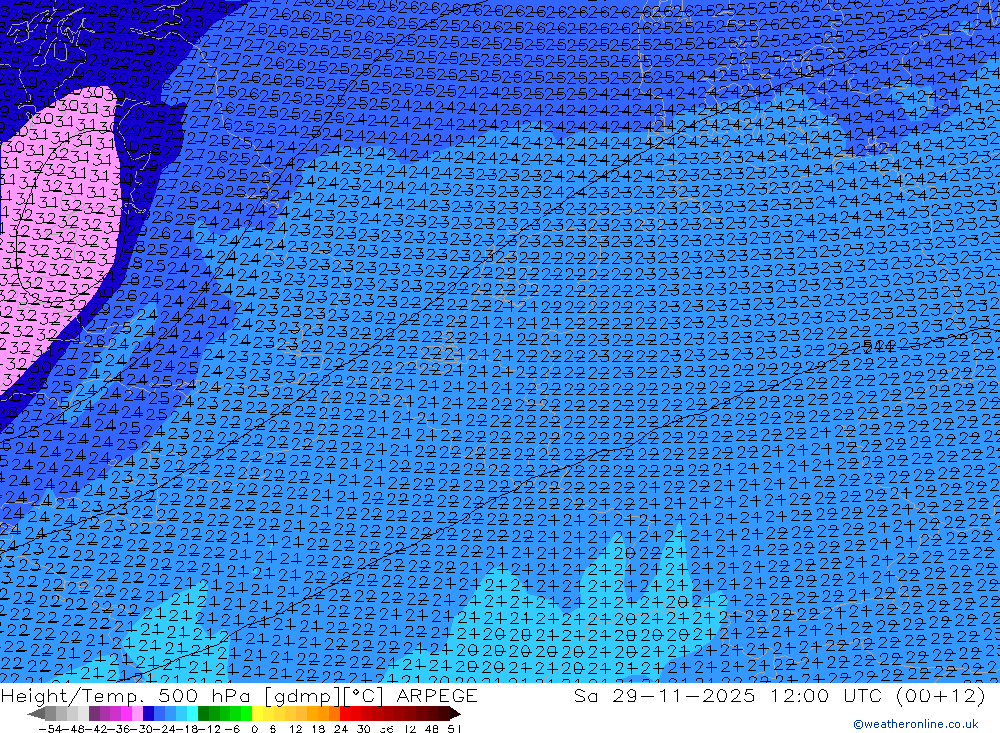Viewport: 1000px width, 733px height.
Task: Select the lightest cyan swatch before the green
Action: pyautogui.click(x=192, y=713)
